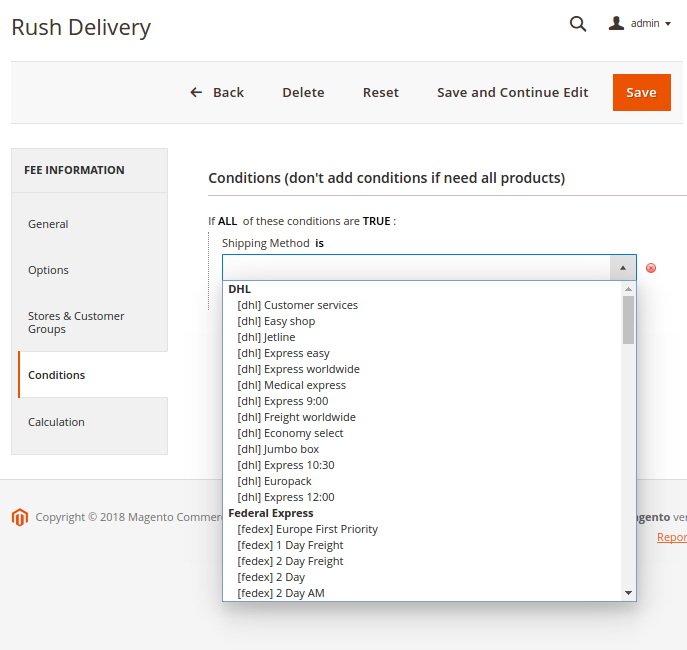
Task: Click the ALL condition aggregator link
Action: [227, 221]
